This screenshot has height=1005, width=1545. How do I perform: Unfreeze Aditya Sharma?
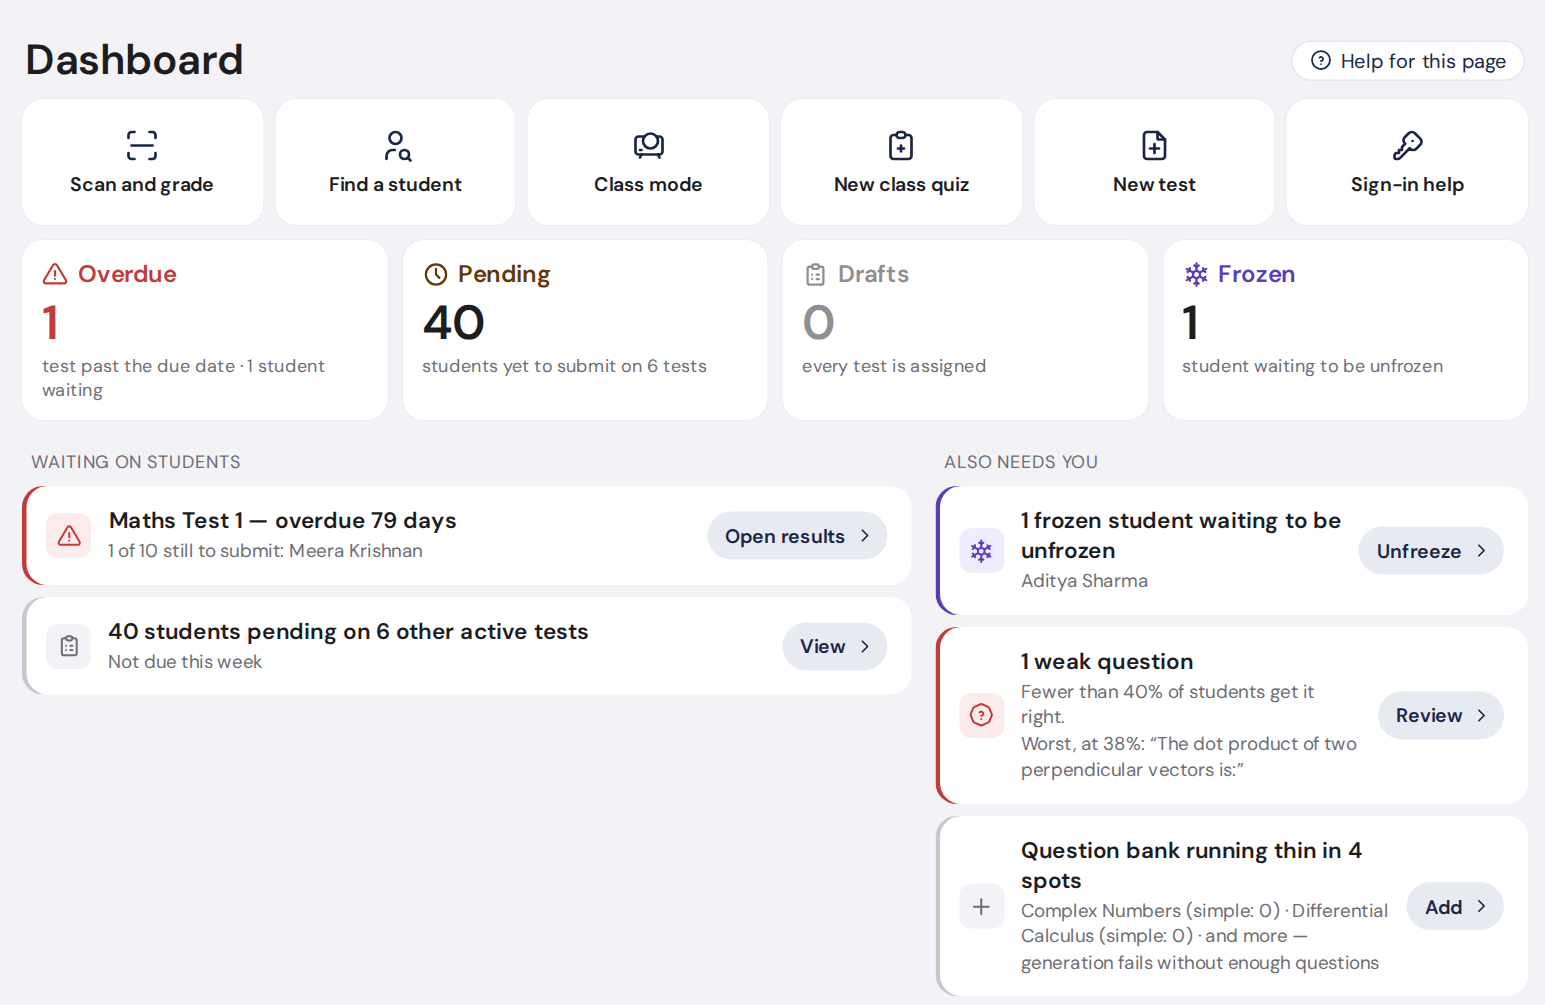pyautogui.click(x=1431, y=551)
